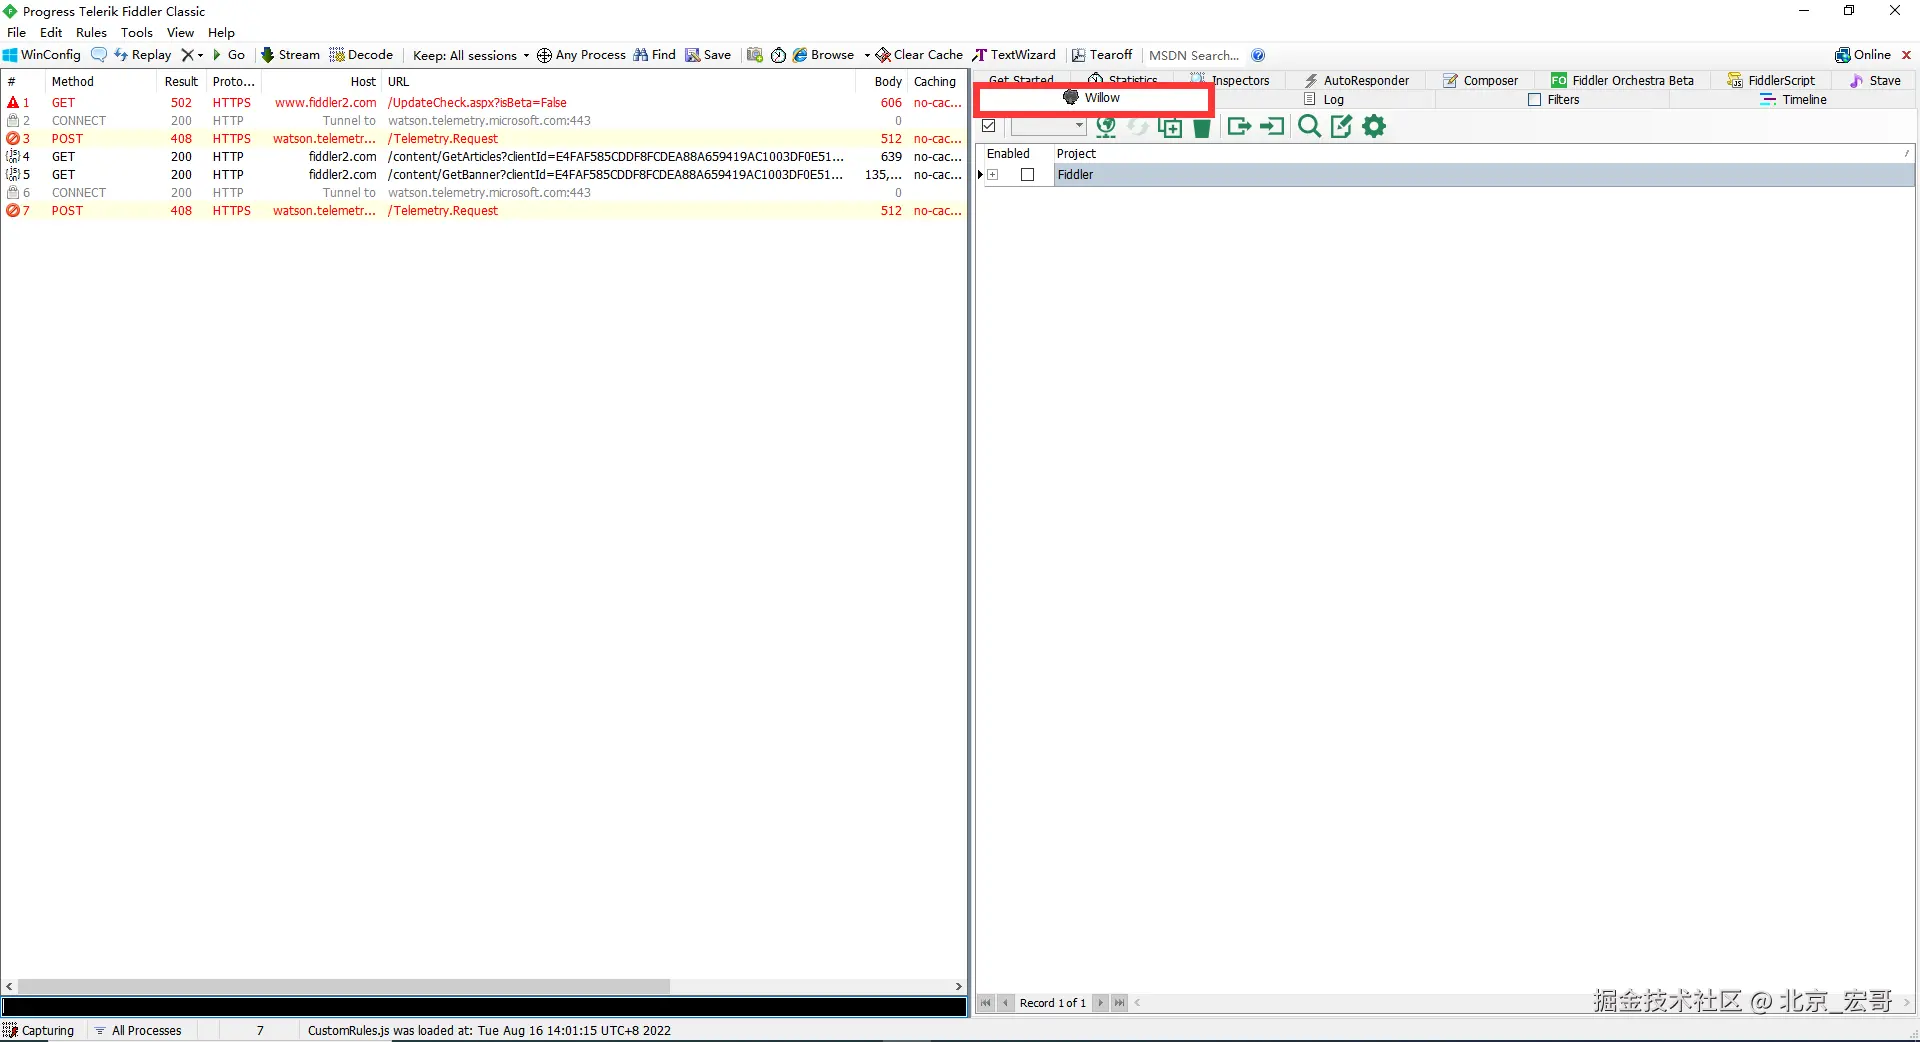Select the Willow tab
Screen dimensions: 1920x1042
[x=1092, y=98]
